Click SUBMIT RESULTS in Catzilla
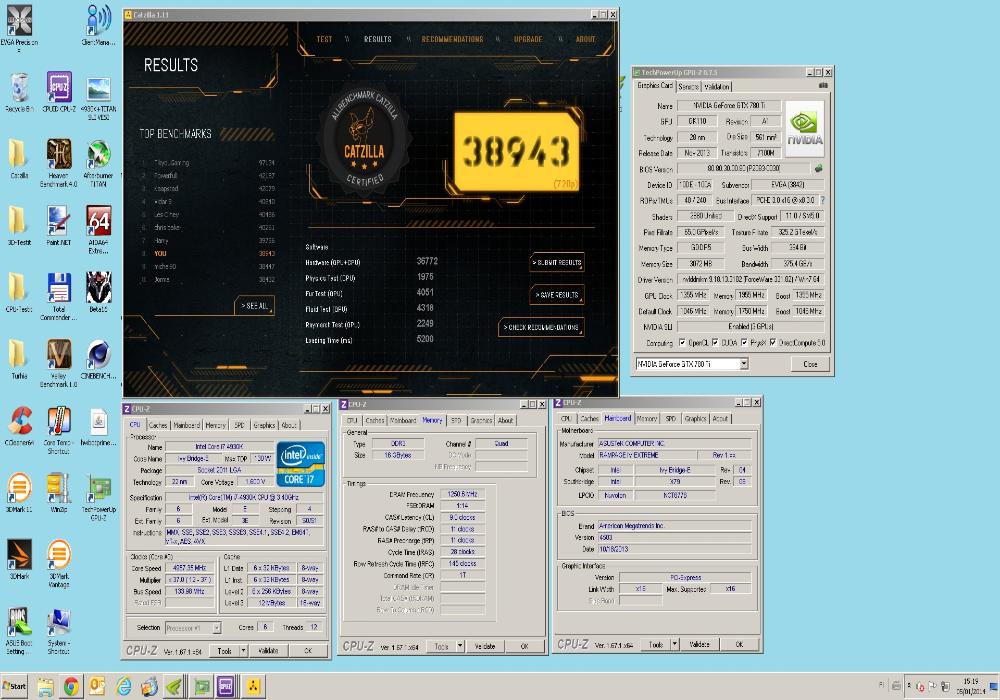 coord(557,263)
